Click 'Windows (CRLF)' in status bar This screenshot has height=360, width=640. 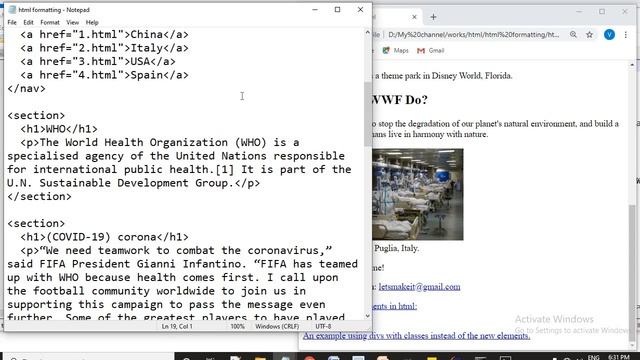(277, 326)
